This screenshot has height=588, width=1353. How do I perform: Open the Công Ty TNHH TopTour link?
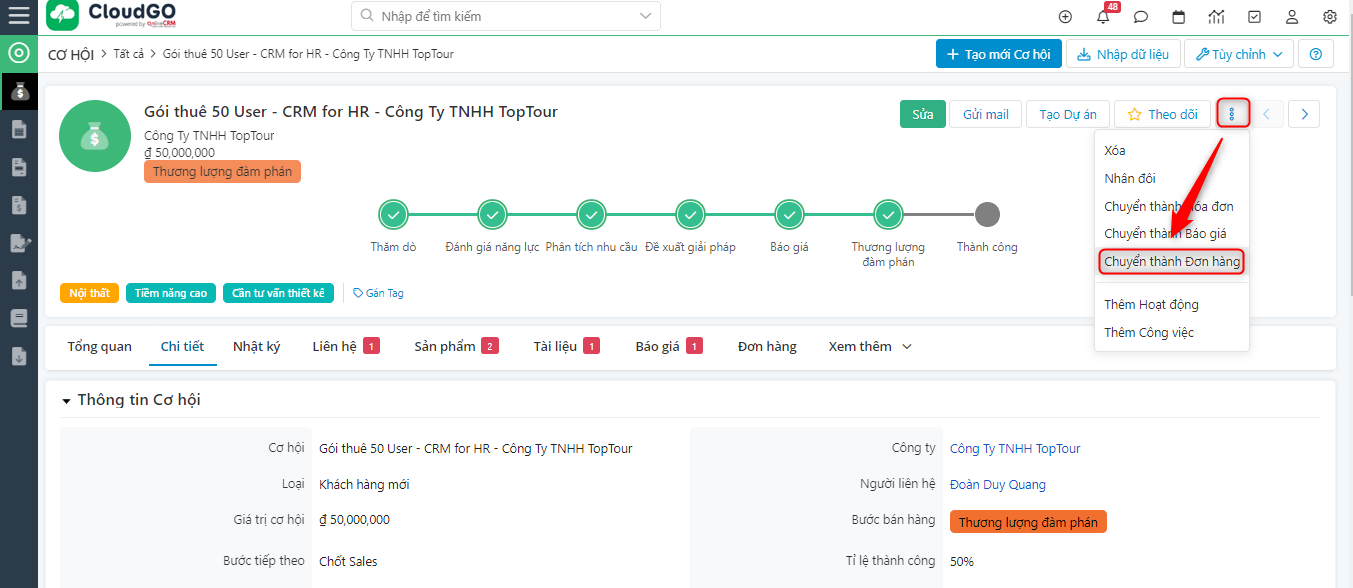point(1014,449)
